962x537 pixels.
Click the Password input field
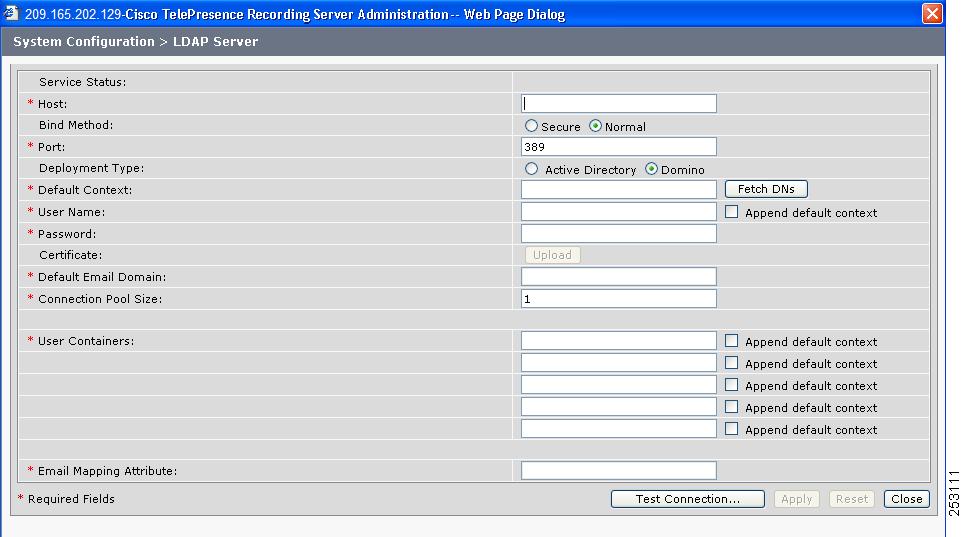(x=618, y=234)
